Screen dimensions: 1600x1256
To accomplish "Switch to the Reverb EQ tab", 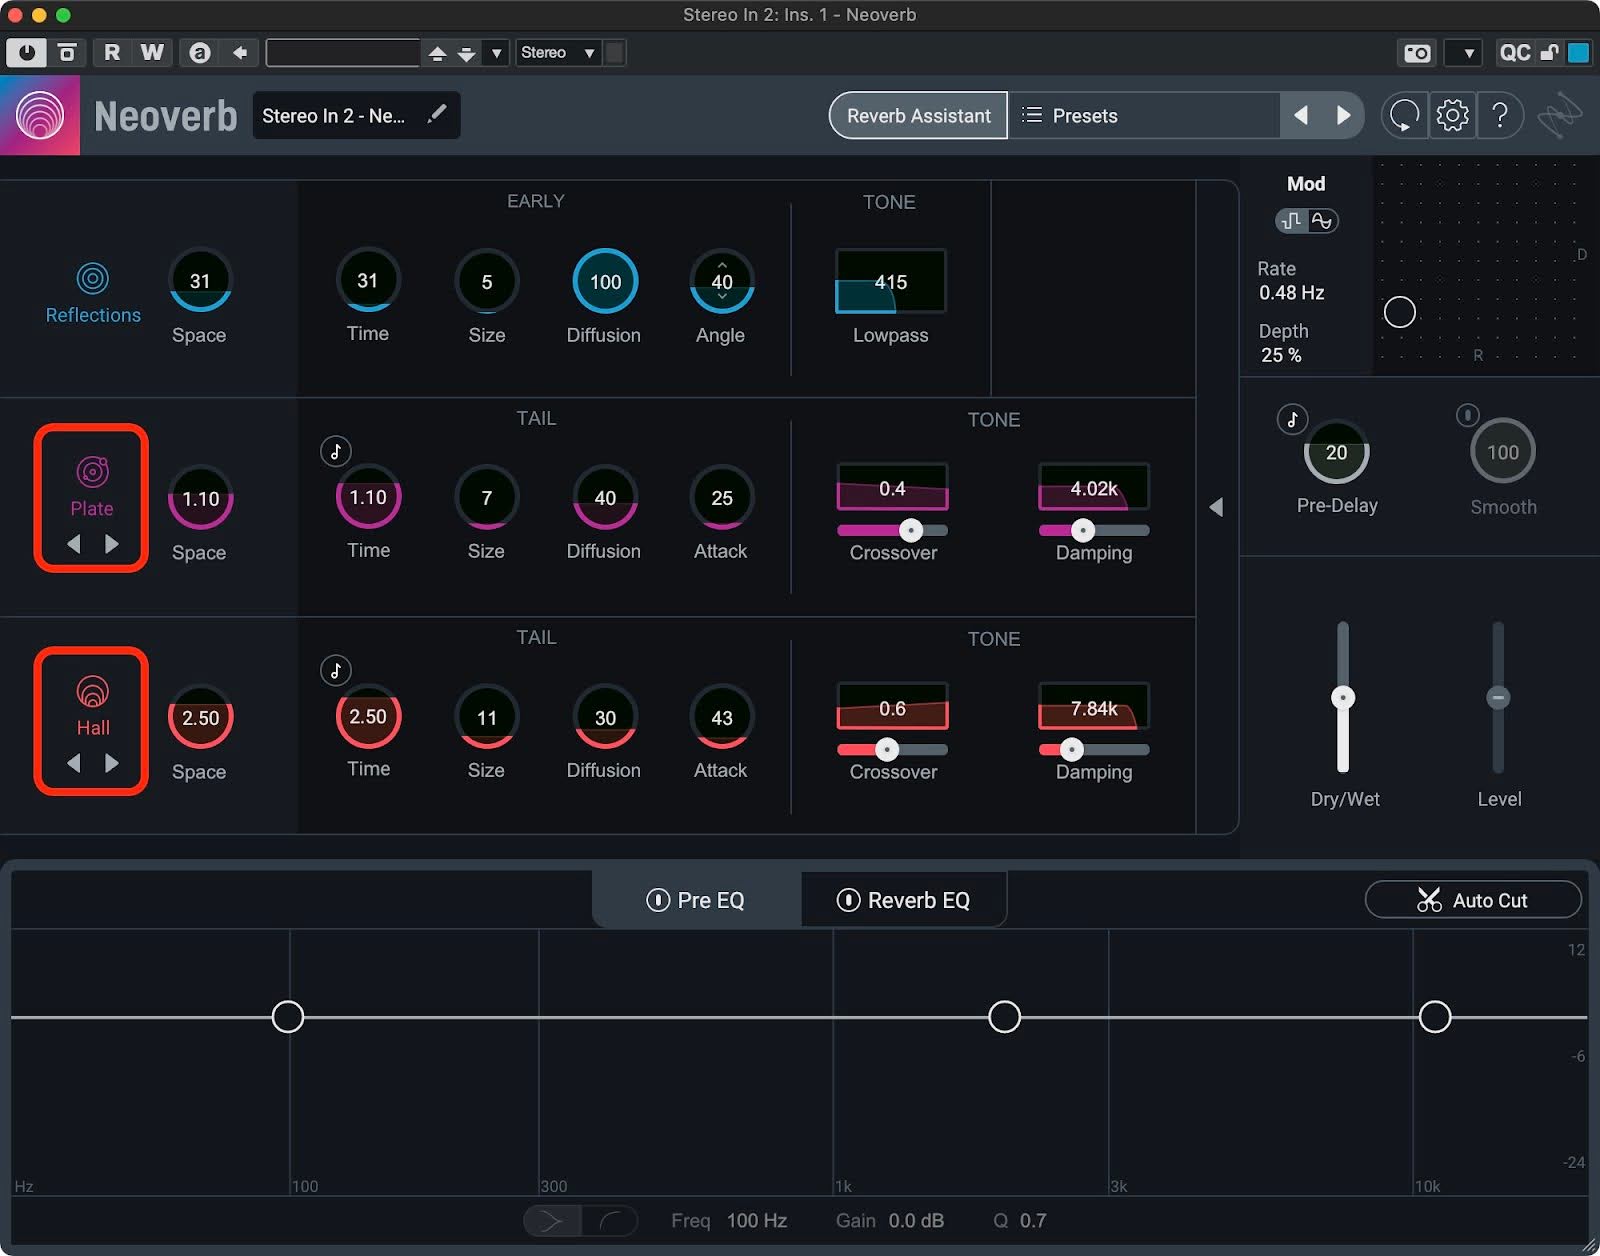I will [x=904, y=900].
